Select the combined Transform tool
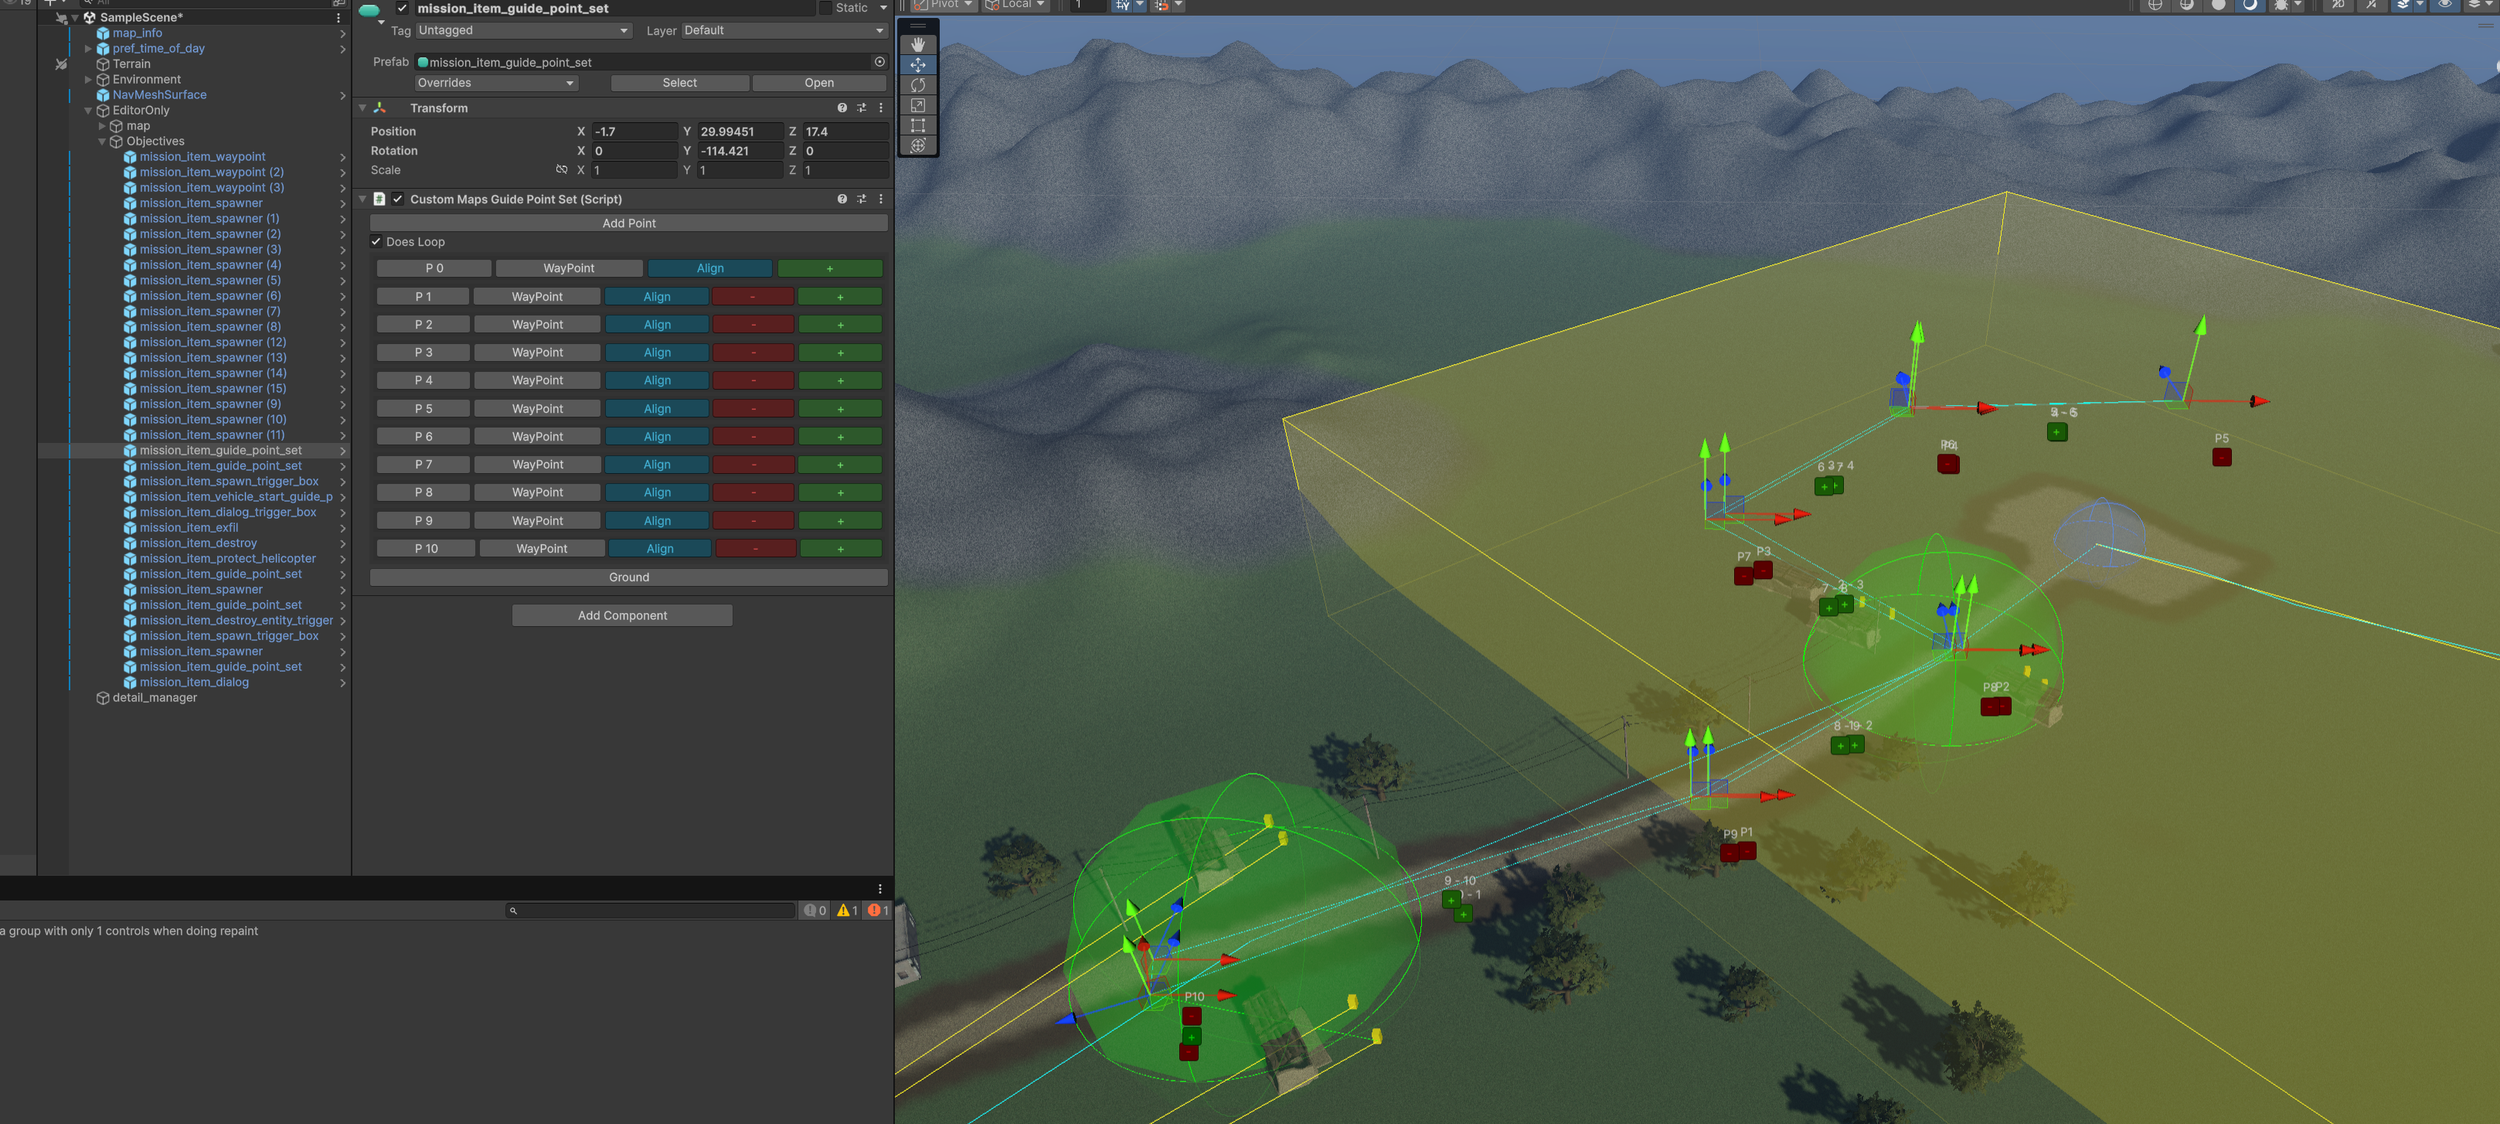The width and height of the screenshot is (2500, 1124). pos(917,146)
